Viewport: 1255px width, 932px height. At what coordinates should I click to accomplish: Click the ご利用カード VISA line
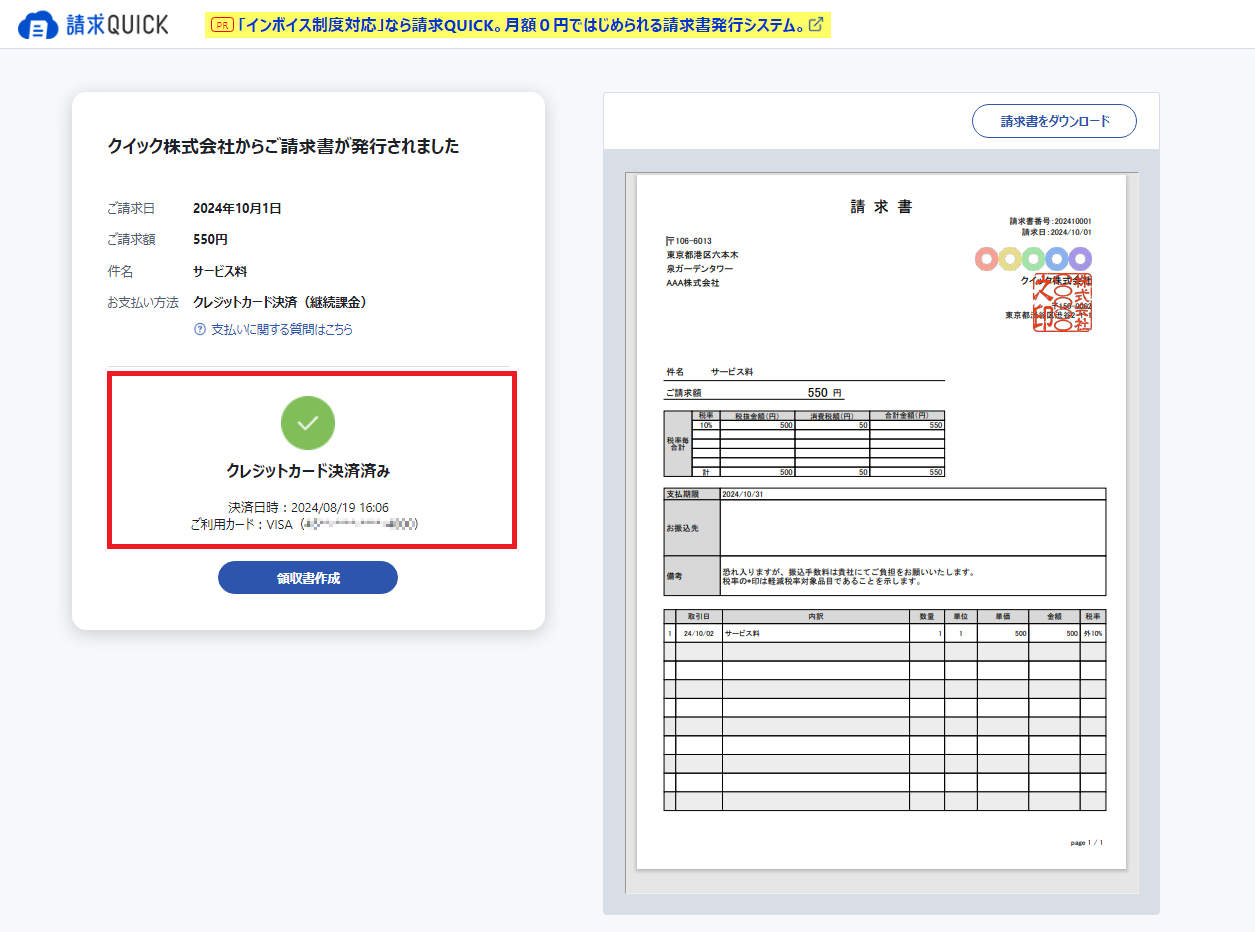pos(304,524)
